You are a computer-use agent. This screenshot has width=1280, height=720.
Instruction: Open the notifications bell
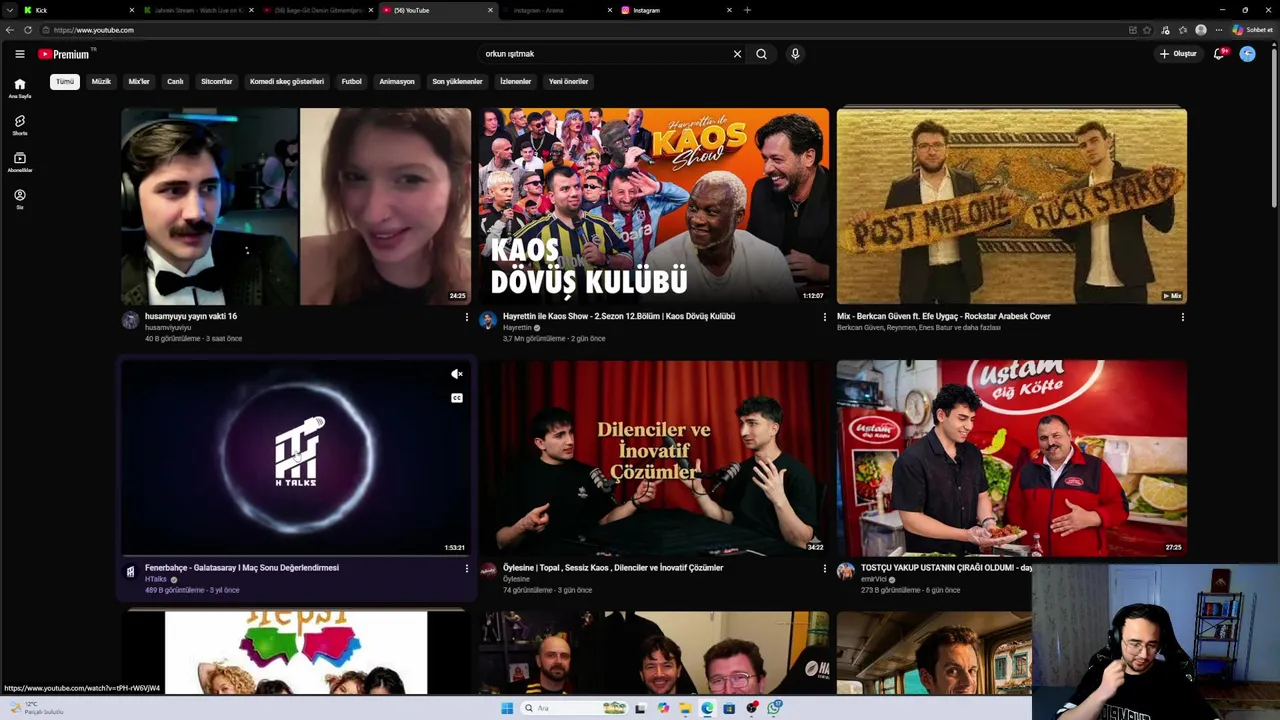click(x=1218, y=54)
